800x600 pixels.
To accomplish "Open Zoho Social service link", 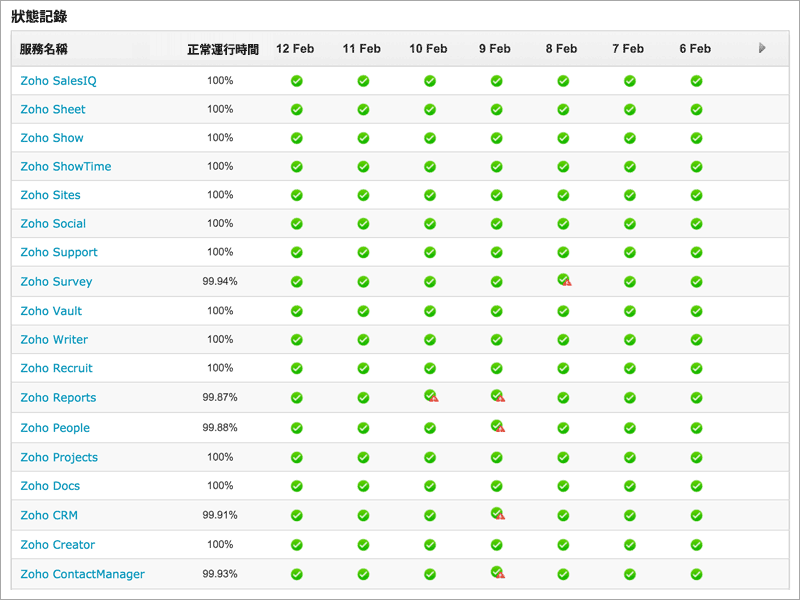I will 53,223.
